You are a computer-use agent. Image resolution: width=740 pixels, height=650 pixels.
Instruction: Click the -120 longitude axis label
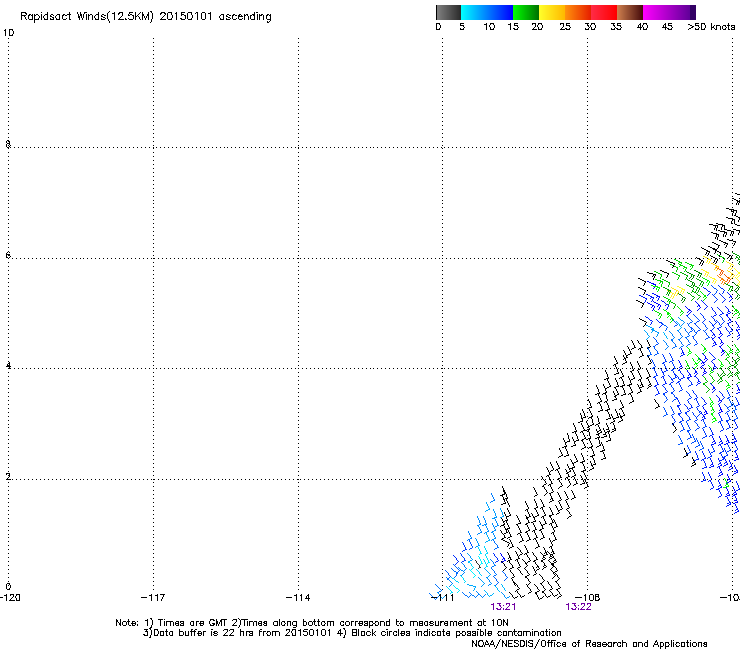10,598
